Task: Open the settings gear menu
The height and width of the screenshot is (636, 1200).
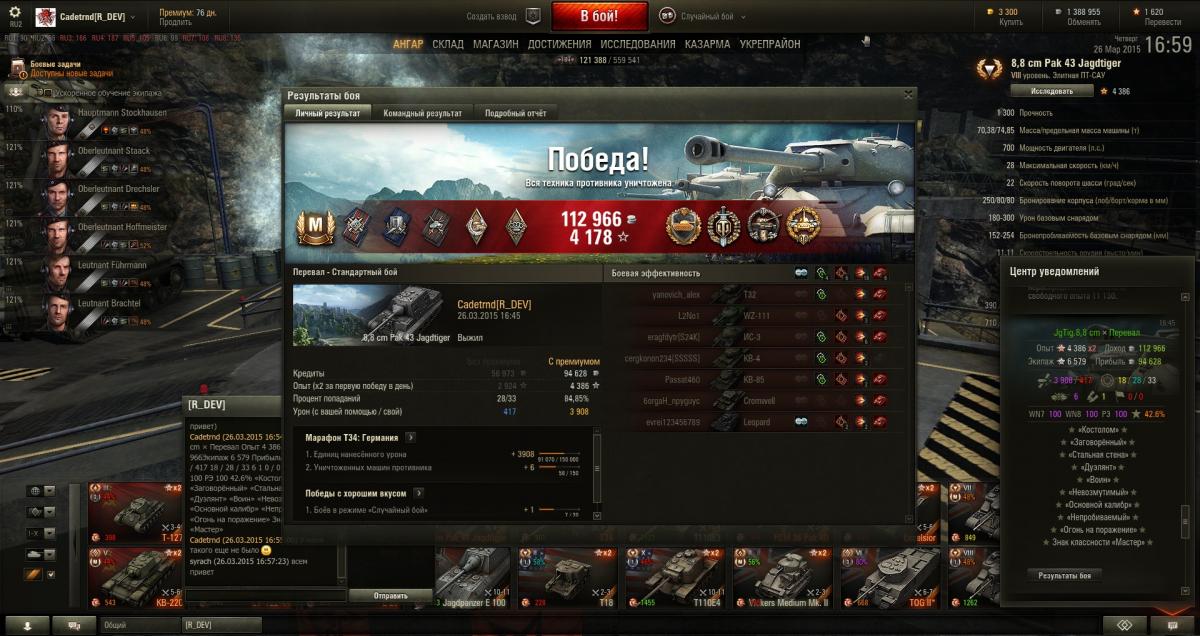Action: coord(14,11)
